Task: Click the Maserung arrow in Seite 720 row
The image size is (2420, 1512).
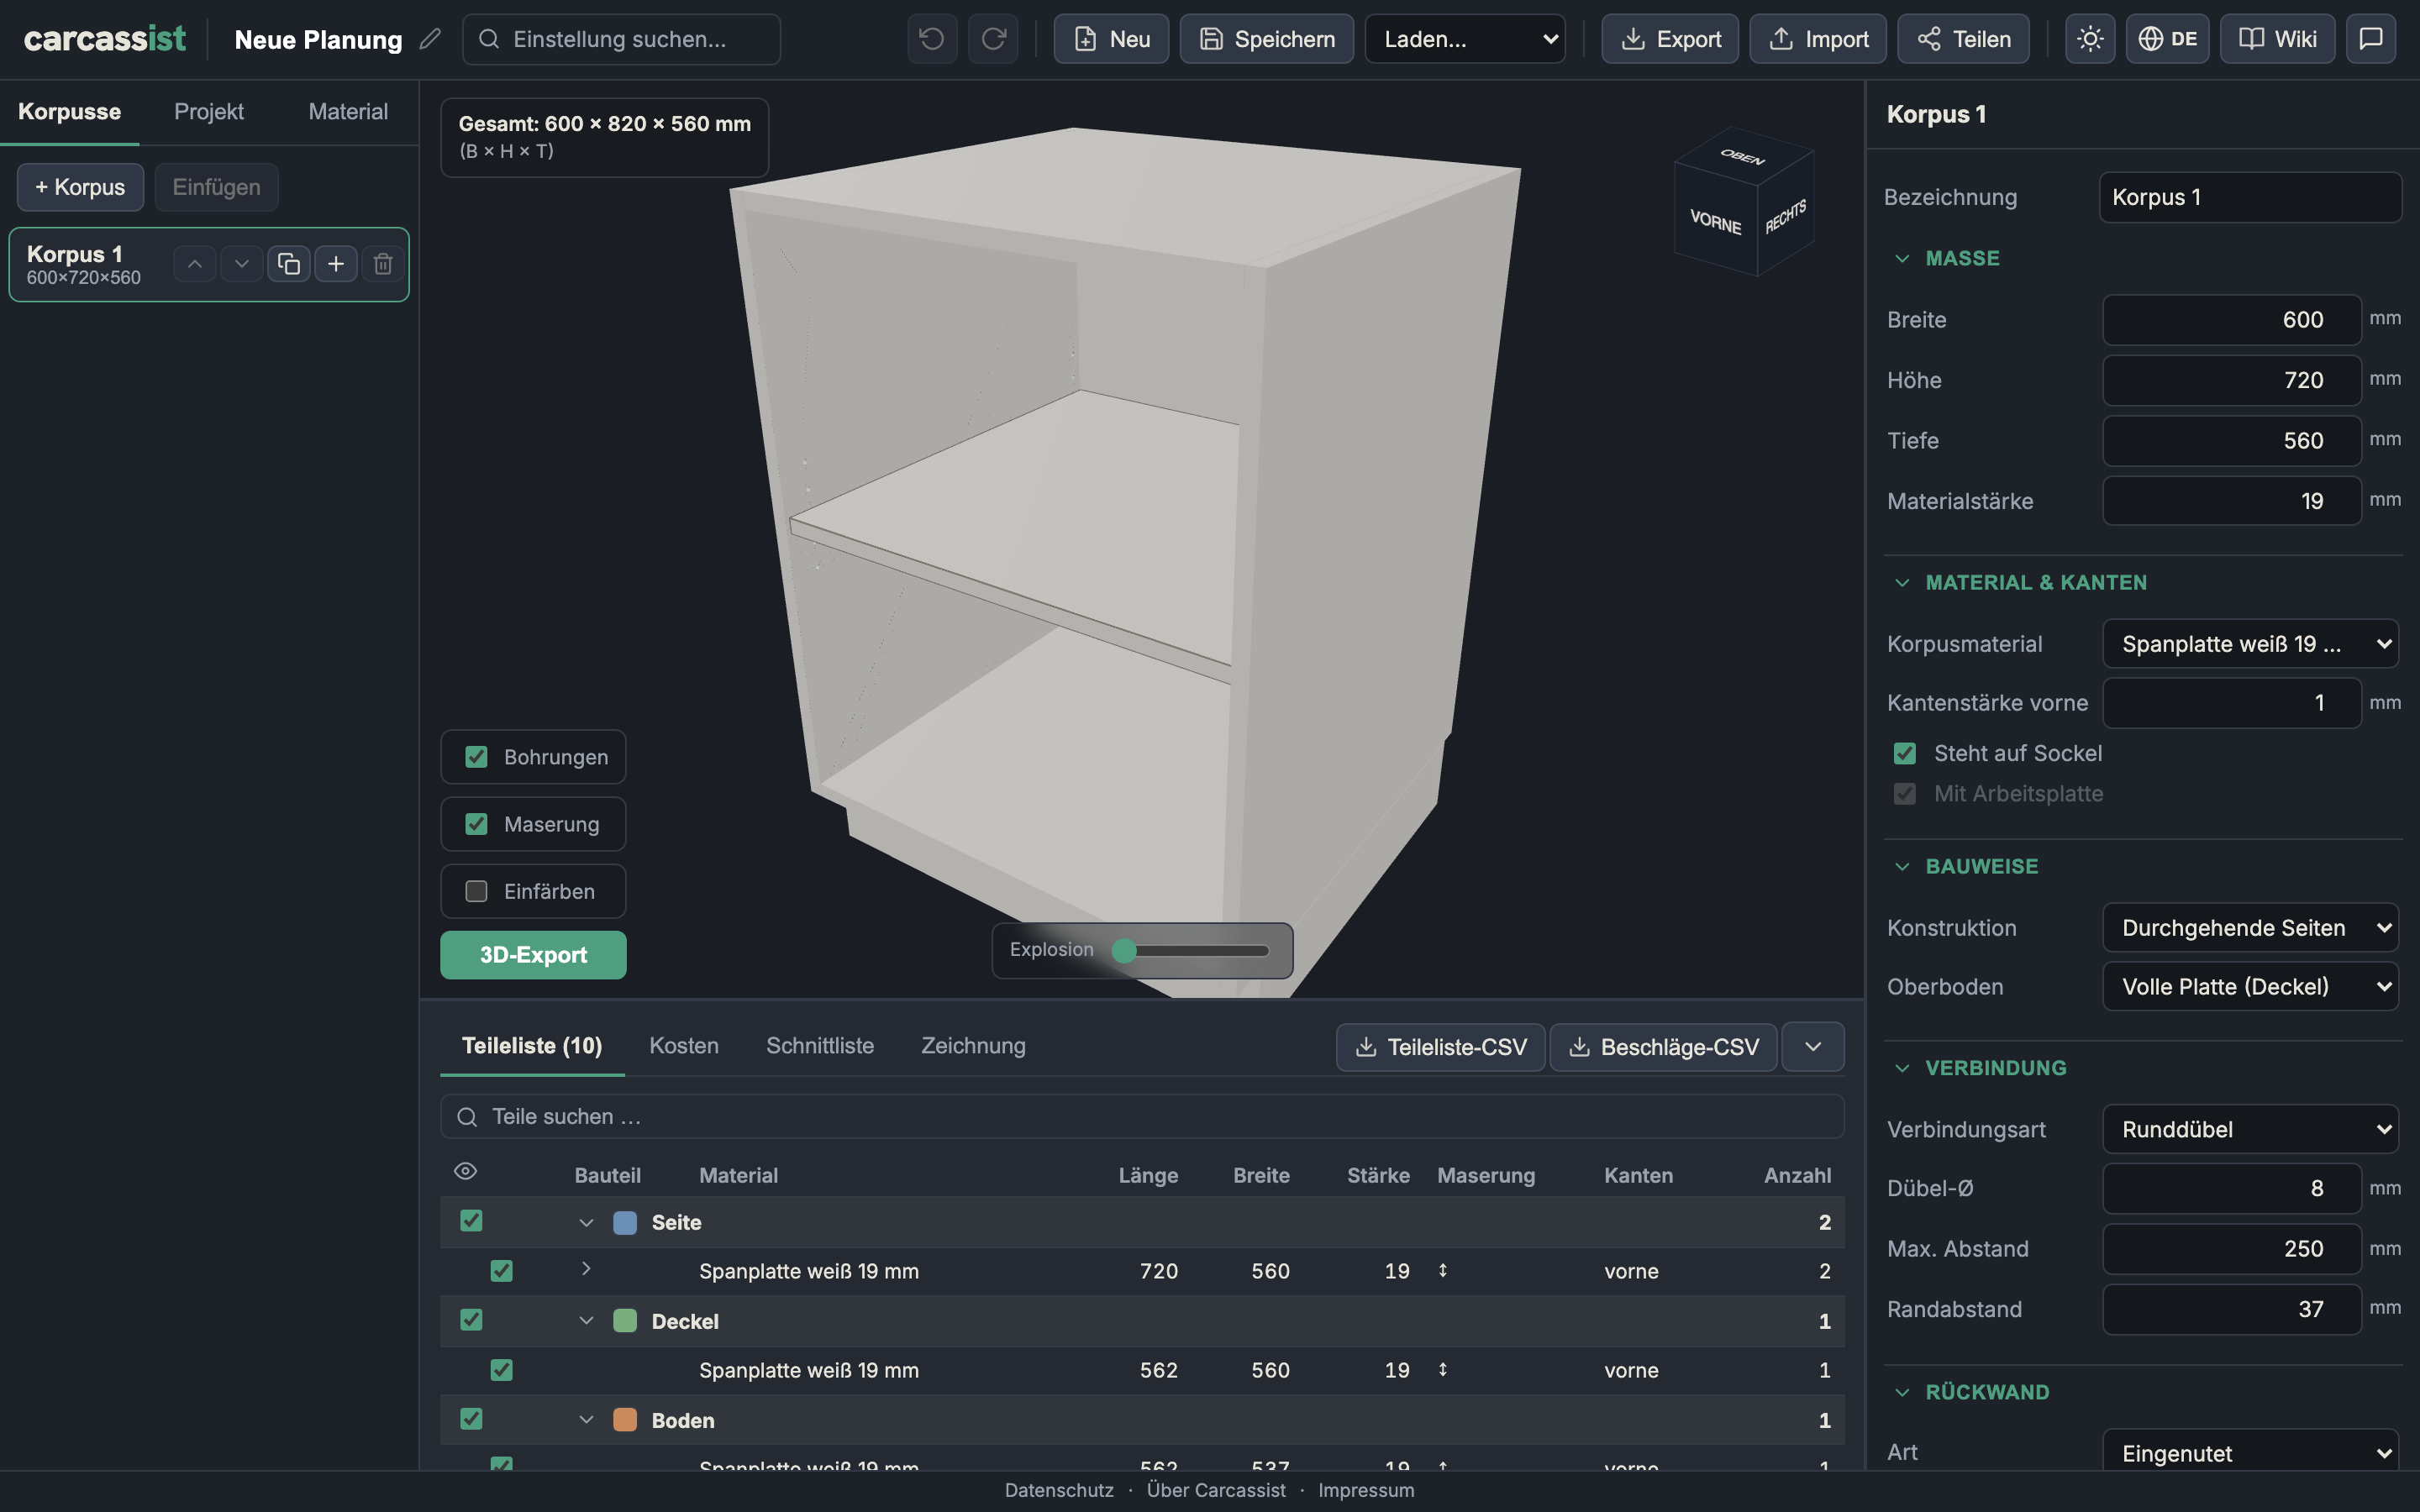Action: click(1443, 1270)
